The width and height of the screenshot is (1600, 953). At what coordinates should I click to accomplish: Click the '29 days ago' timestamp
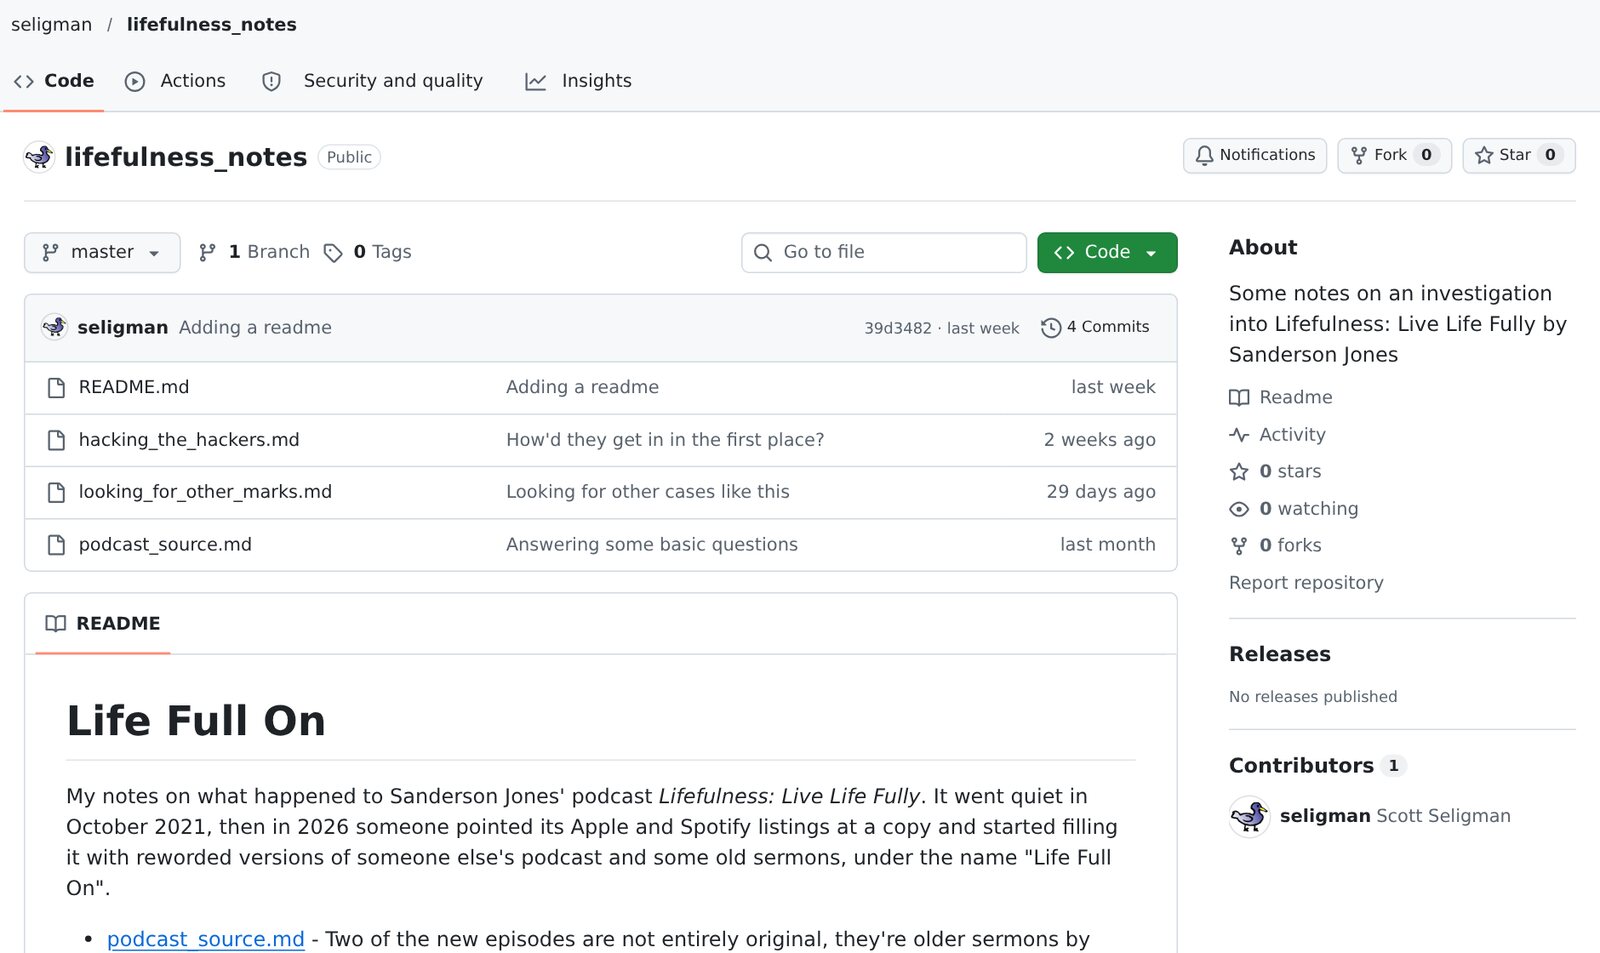(1101, 492)
